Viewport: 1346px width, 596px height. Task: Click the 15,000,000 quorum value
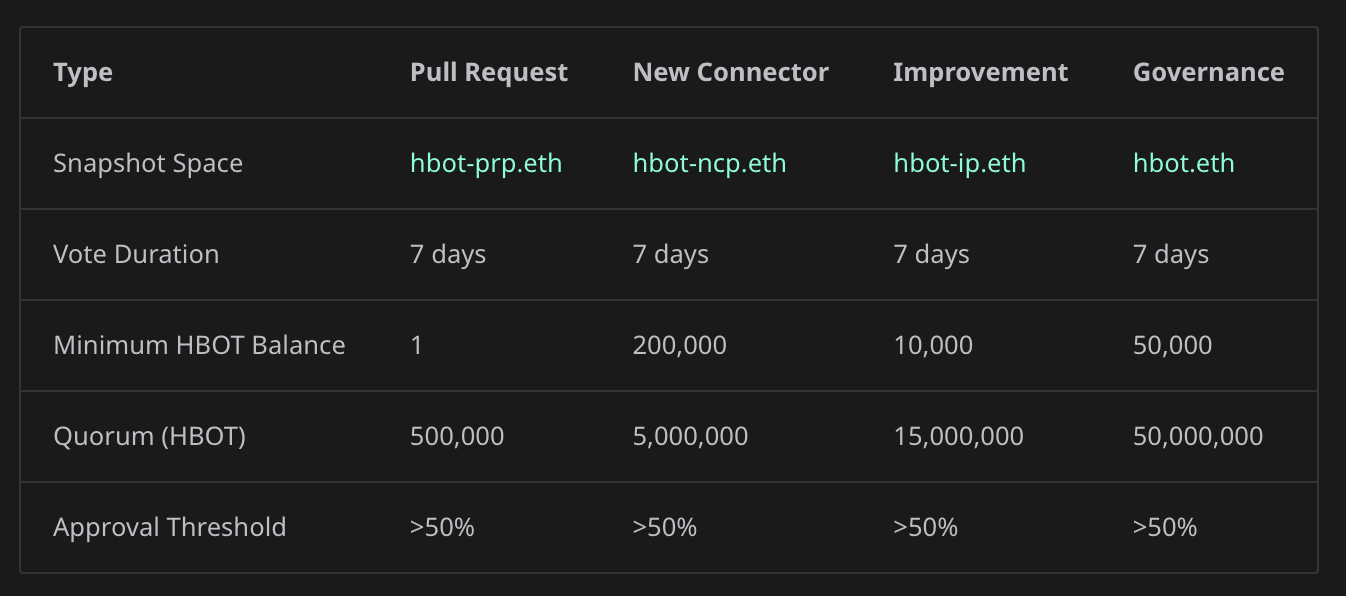coord(957,436)
